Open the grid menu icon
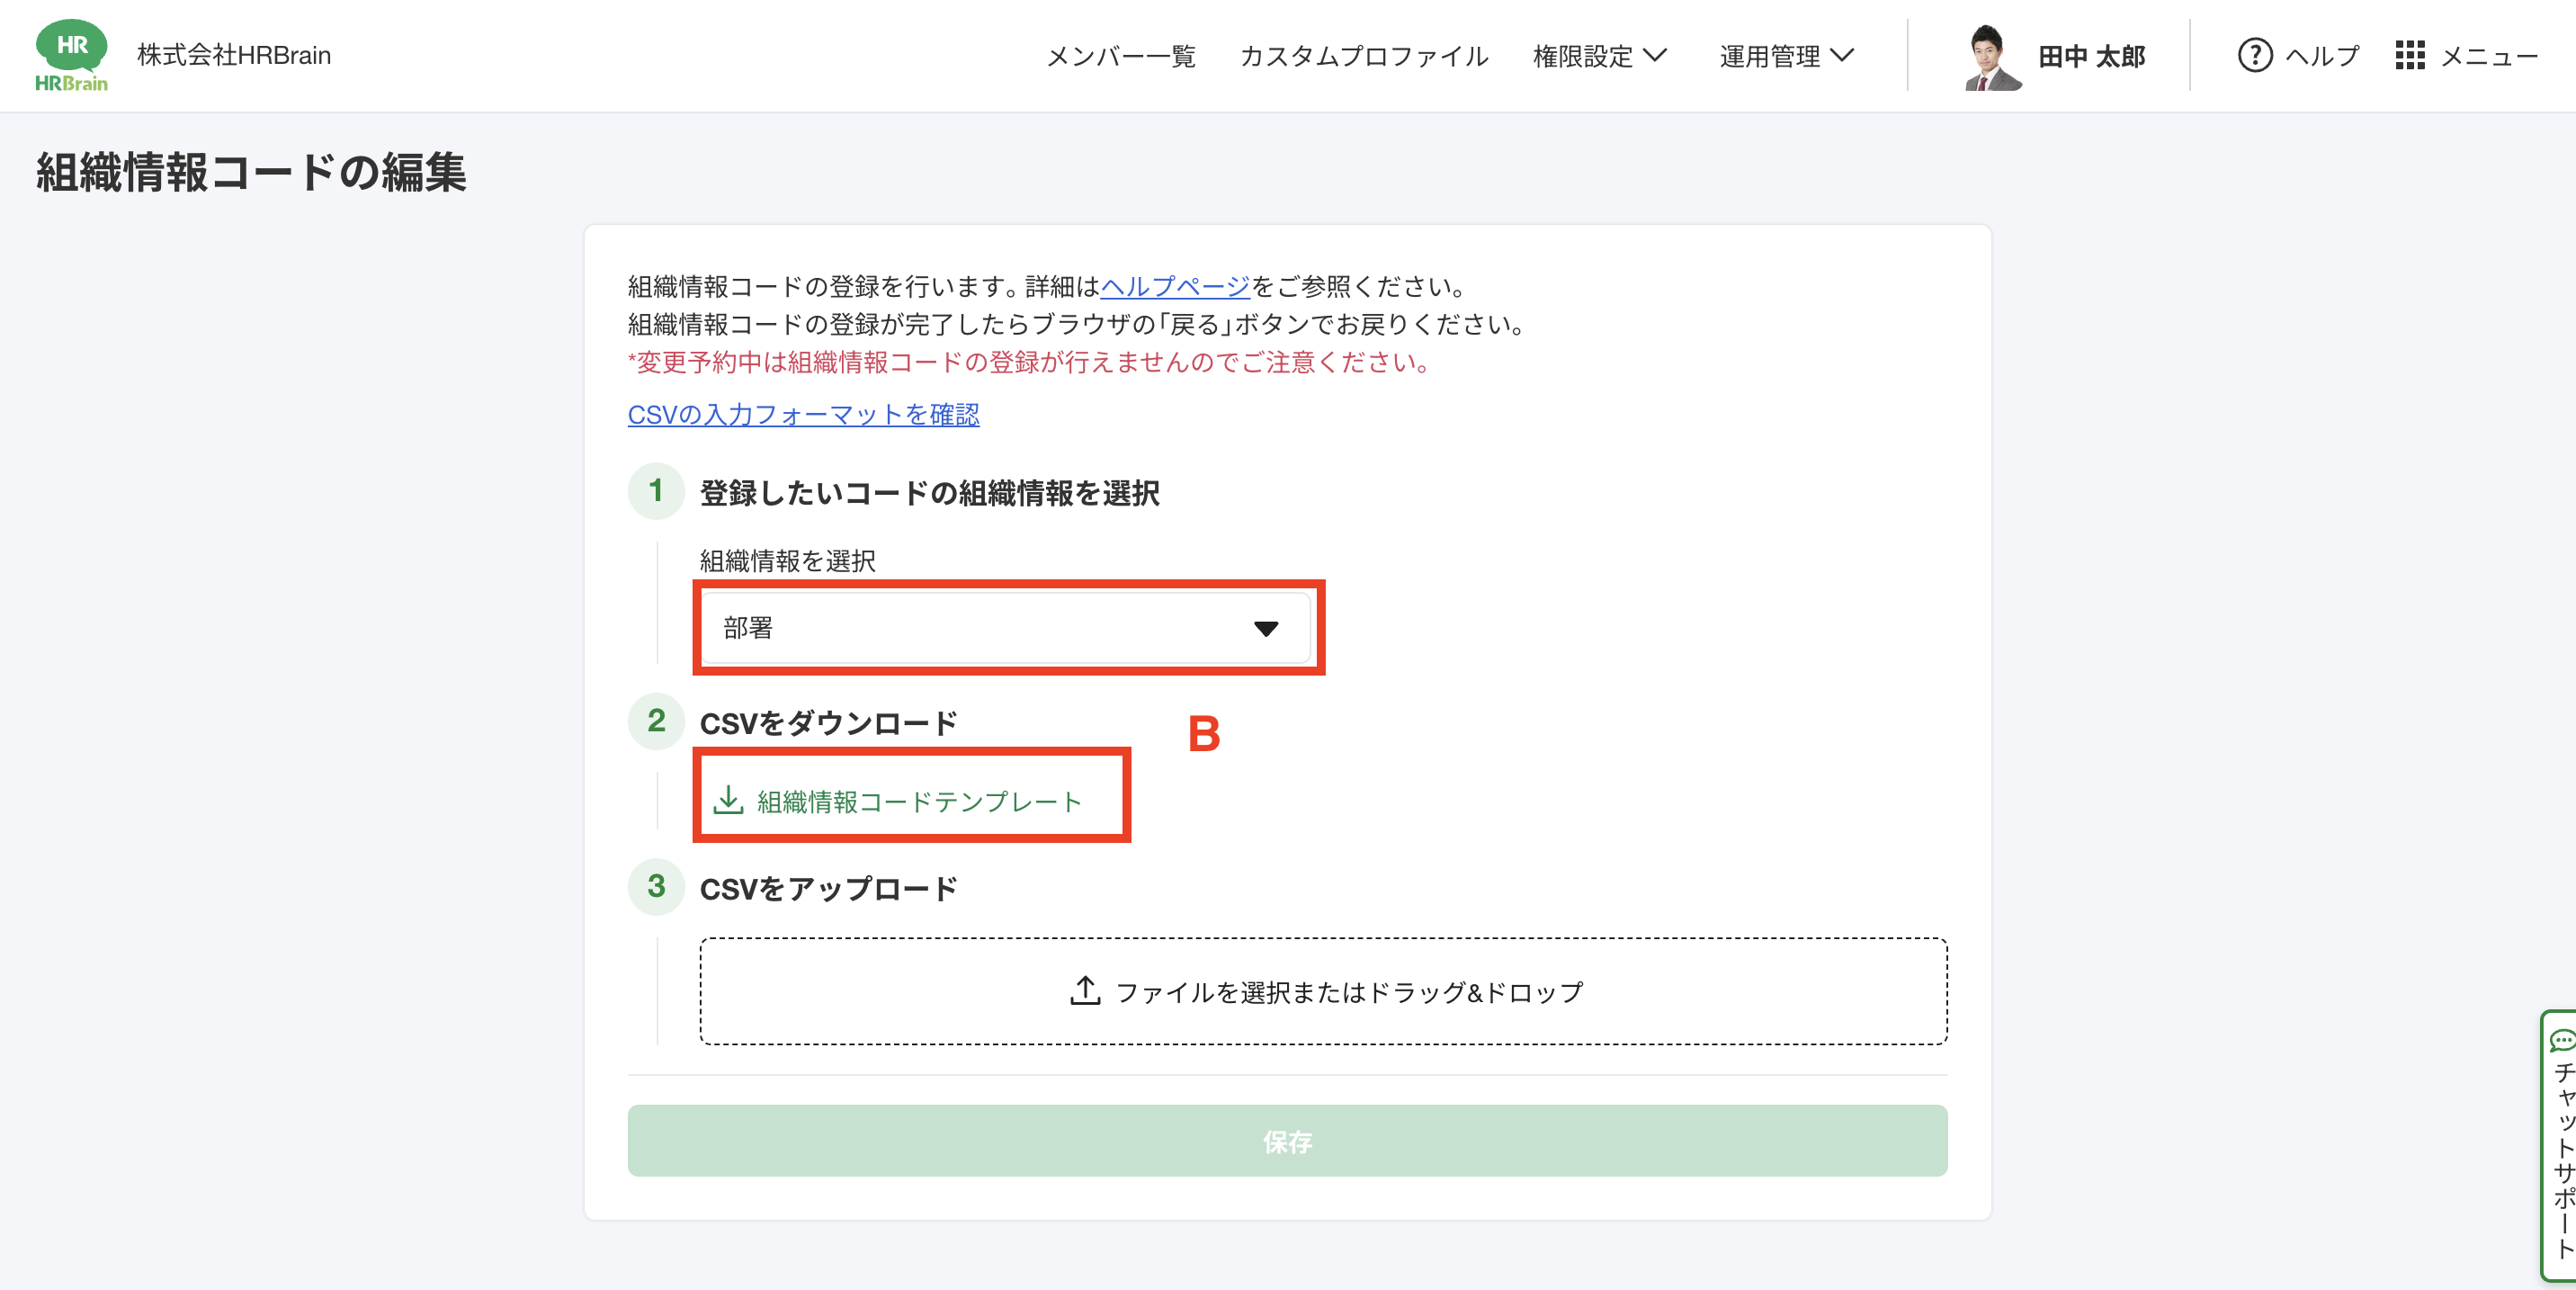The image size is (2576, 1290). click(x=2409, y=56)
